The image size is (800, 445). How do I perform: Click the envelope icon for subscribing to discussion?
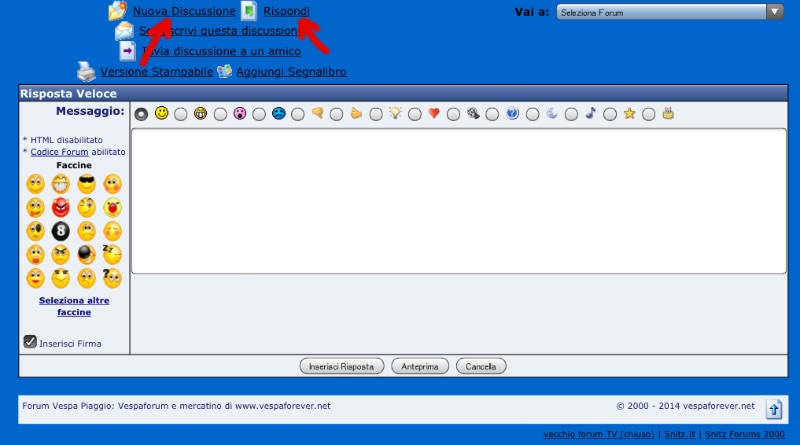click(124, 31)
